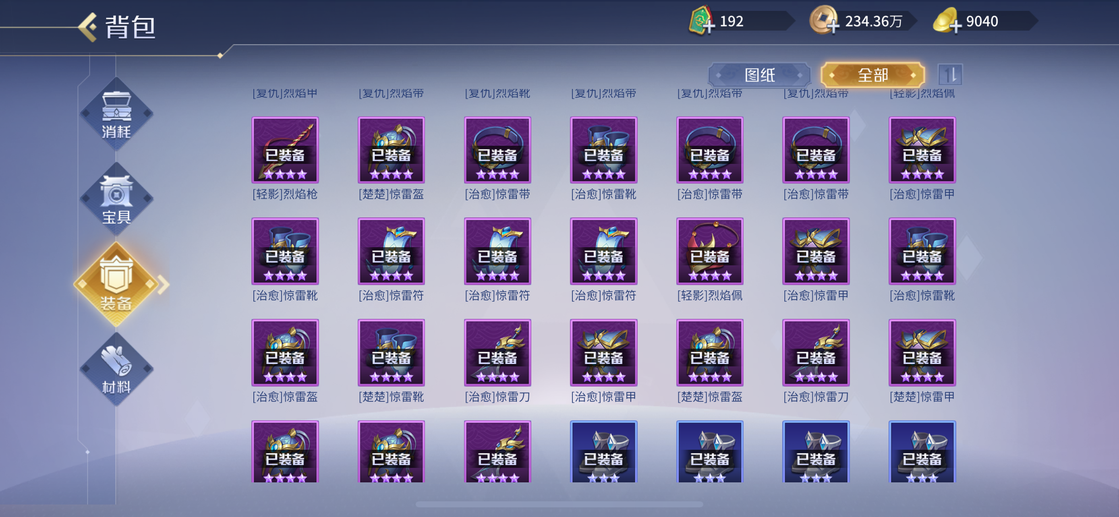1119x517 pixels.
Task: Select the [楚楚]惊雷盔 beside the 烈焰枪
Action: point(391,150)
